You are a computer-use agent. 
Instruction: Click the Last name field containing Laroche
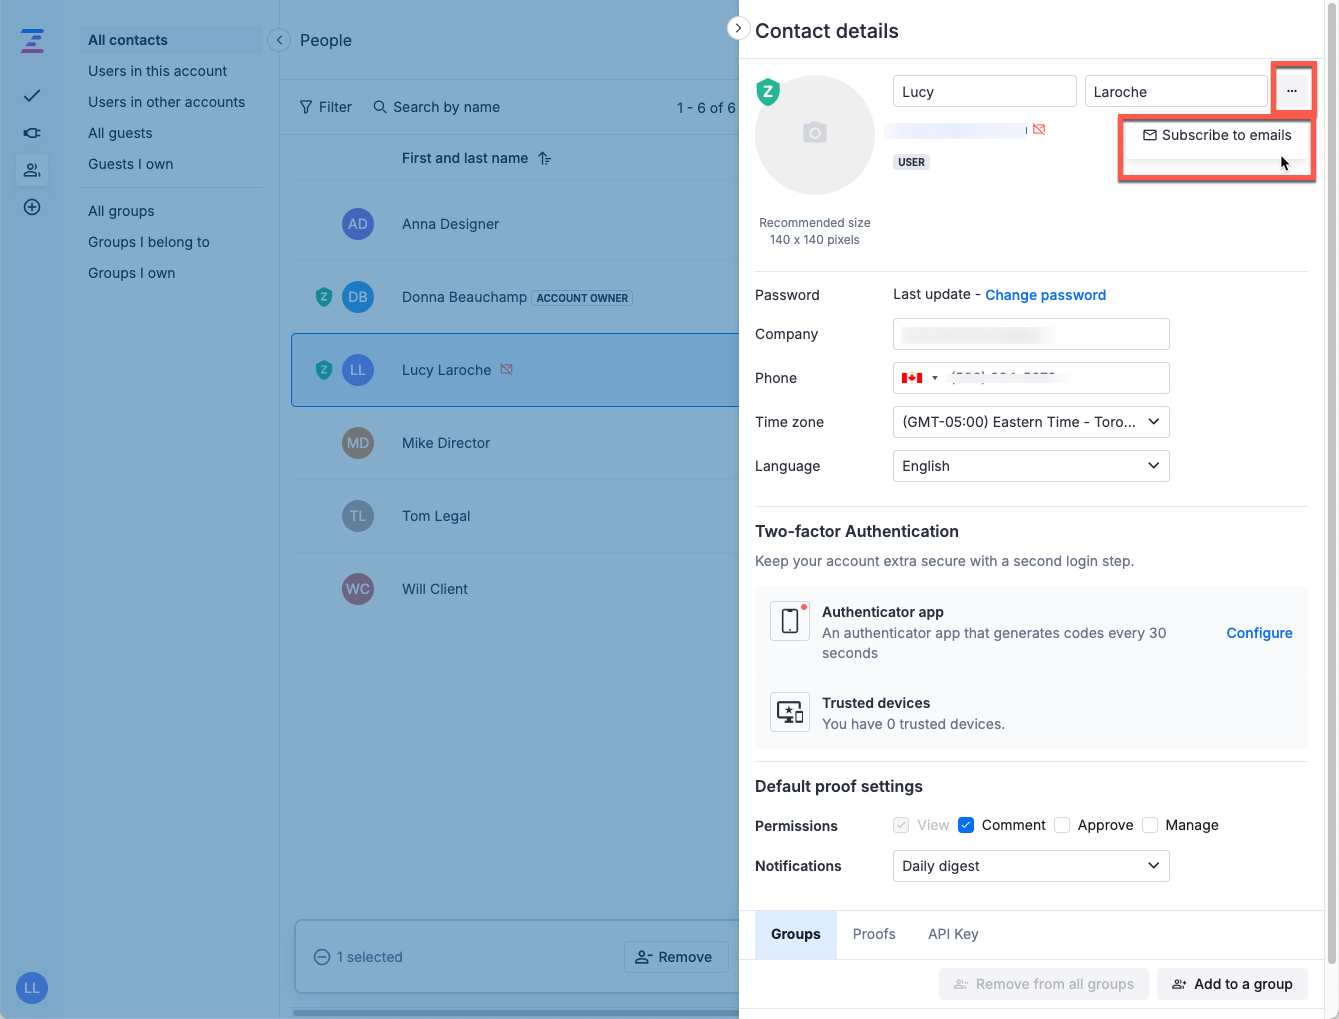tap(1175, 92)
